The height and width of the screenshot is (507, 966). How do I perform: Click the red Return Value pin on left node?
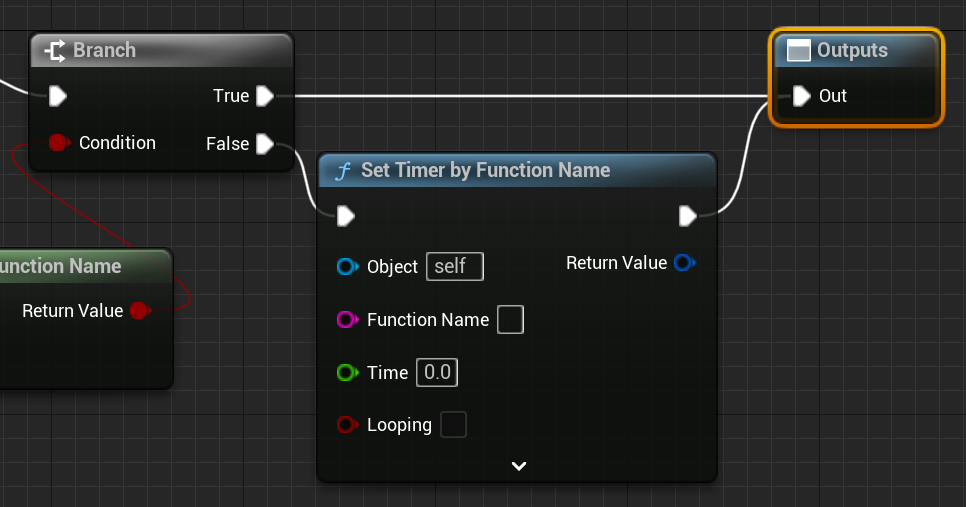[140, 310]
